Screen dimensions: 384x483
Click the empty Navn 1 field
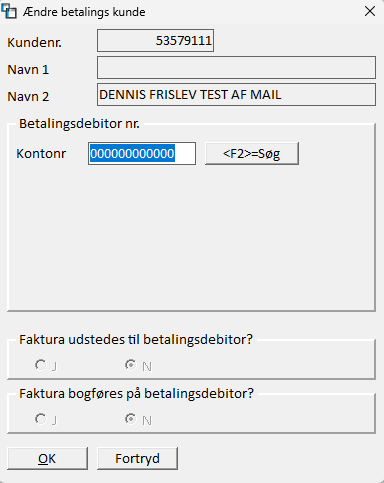click(236, 68)
